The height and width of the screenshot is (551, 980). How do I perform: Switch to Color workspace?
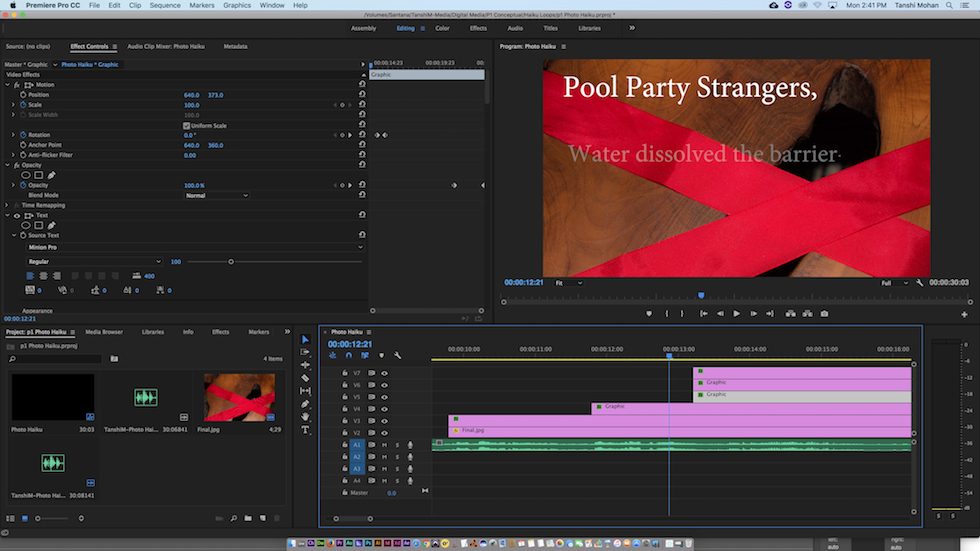[442, 28]
